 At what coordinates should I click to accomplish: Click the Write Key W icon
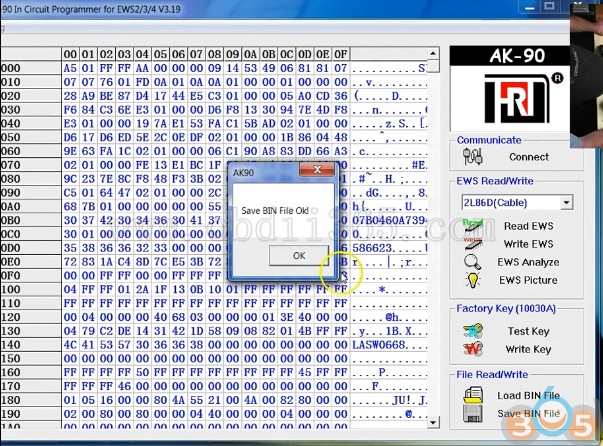[x=473, y=349]
